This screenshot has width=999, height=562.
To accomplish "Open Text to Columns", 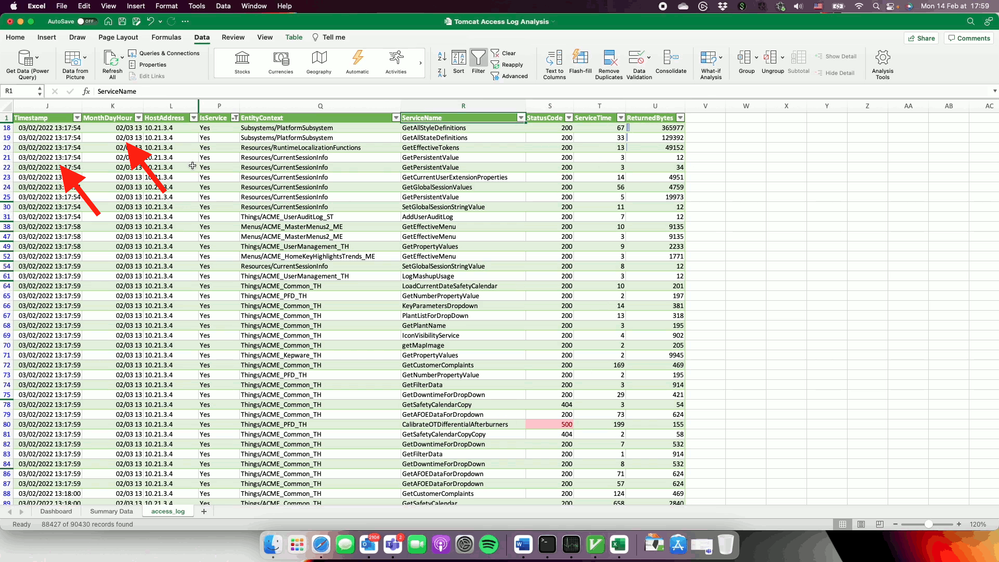I will pyautogui.click(x=554, y=64).
